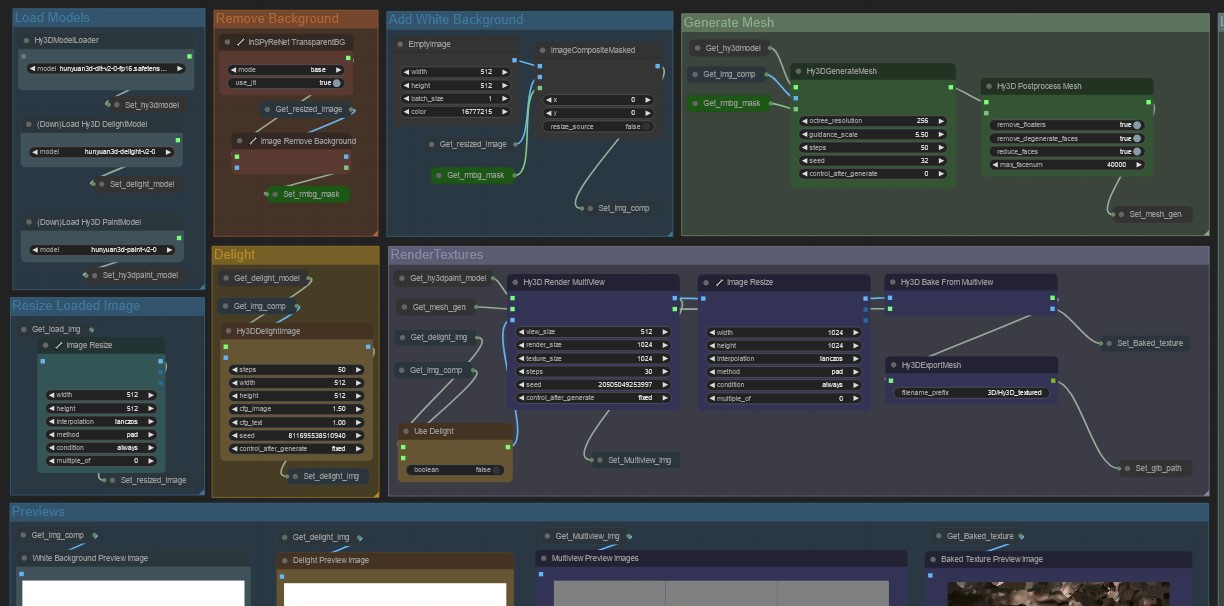Select the Generate Mesh group title
1224x606 pixels.
click(x=729, y=22)
